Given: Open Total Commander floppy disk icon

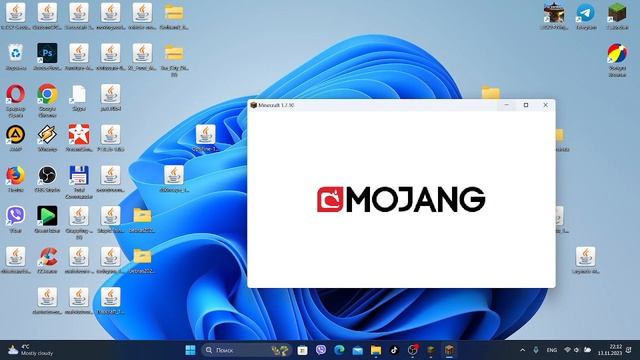Looking at the screenshot, I should click(79, 176).
